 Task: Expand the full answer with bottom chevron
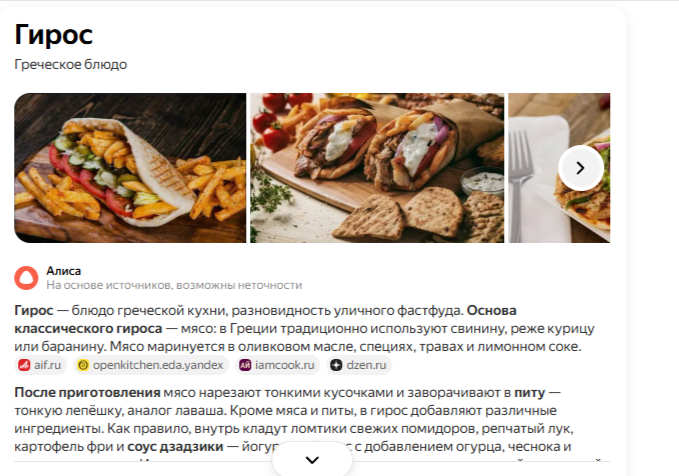(x=312, y=459)
